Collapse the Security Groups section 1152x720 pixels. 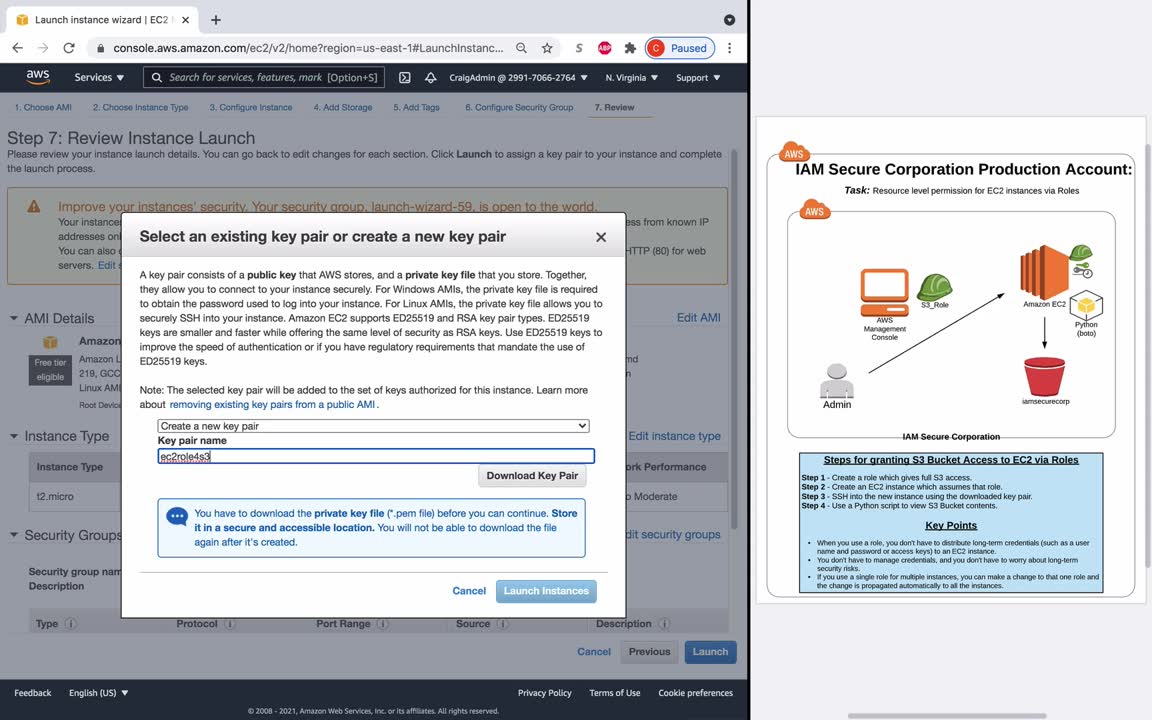14,536
